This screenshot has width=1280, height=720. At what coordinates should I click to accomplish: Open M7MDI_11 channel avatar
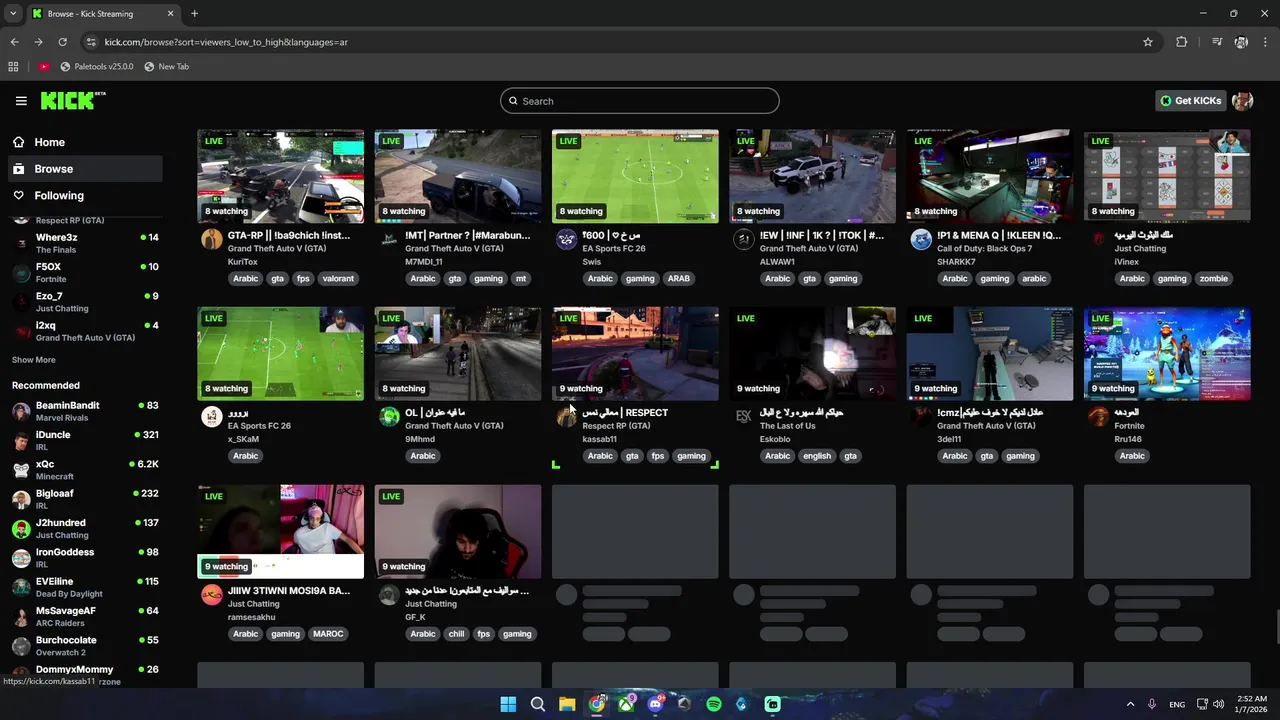[389, 239]
